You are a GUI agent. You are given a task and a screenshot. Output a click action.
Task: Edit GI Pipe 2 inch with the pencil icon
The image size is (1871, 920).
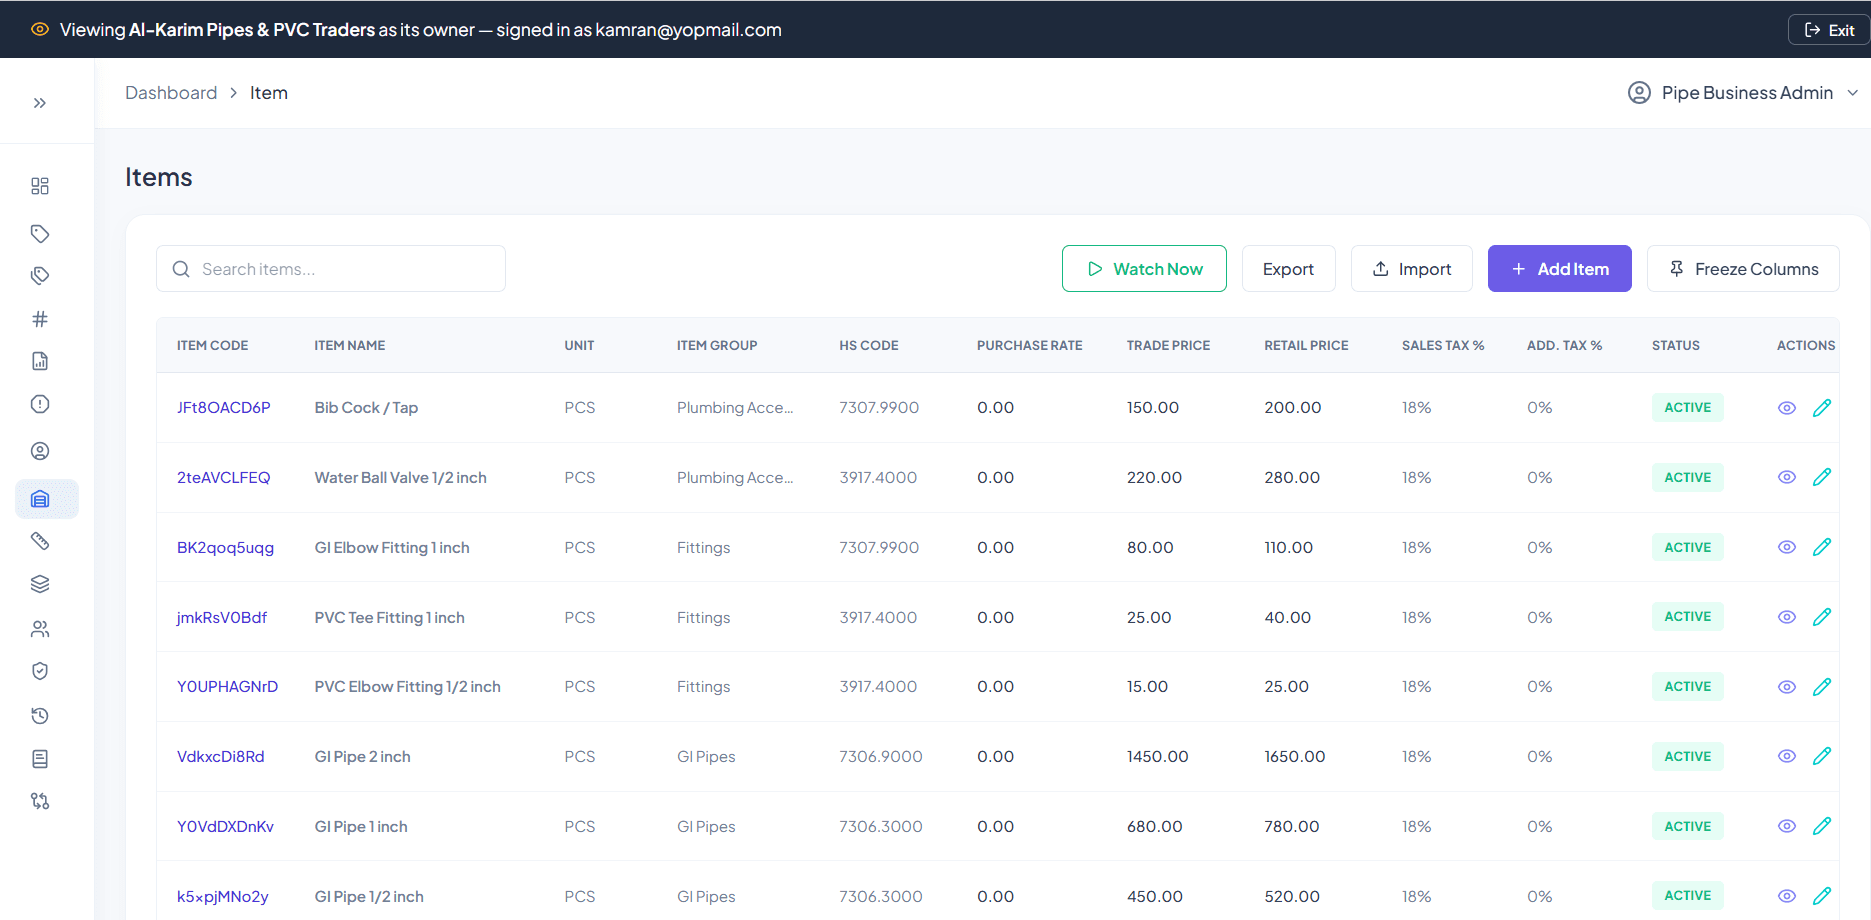[x=1822, y=756]
